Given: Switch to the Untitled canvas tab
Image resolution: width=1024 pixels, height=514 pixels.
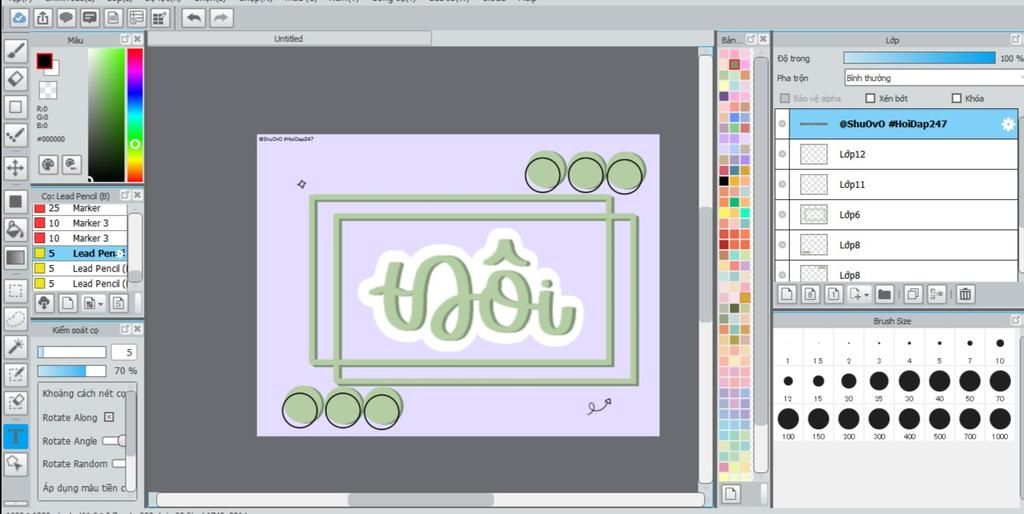Looking at the screenshot, I should pos(289,39).
